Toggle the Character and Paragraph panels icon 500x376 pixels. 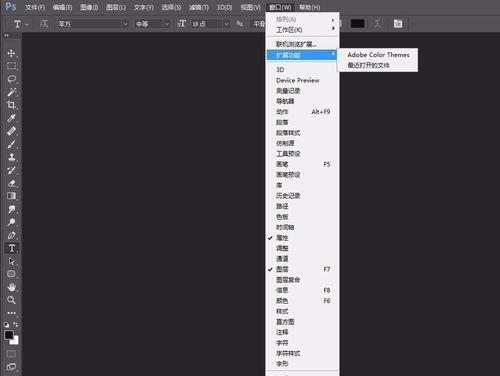tap(398, 24)
